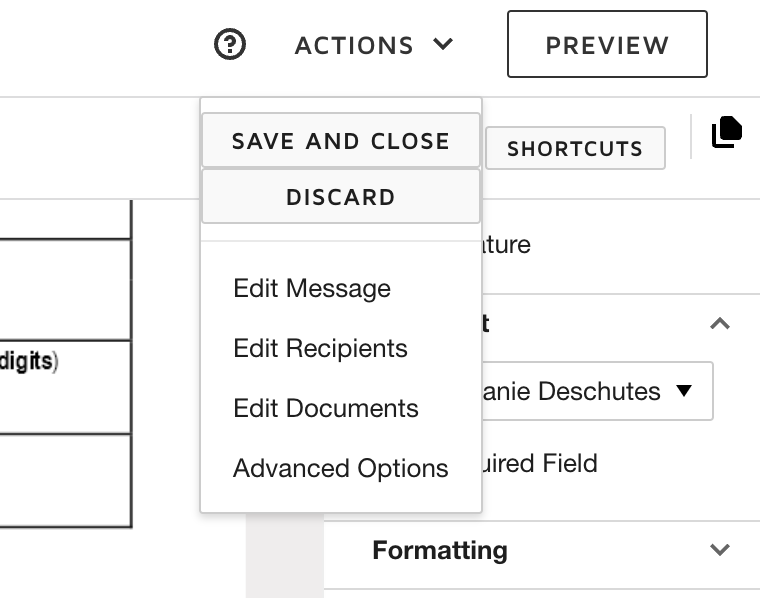760x598 pixels.
Task: Collapse the recipient section chevron
Action: [719, 324]
